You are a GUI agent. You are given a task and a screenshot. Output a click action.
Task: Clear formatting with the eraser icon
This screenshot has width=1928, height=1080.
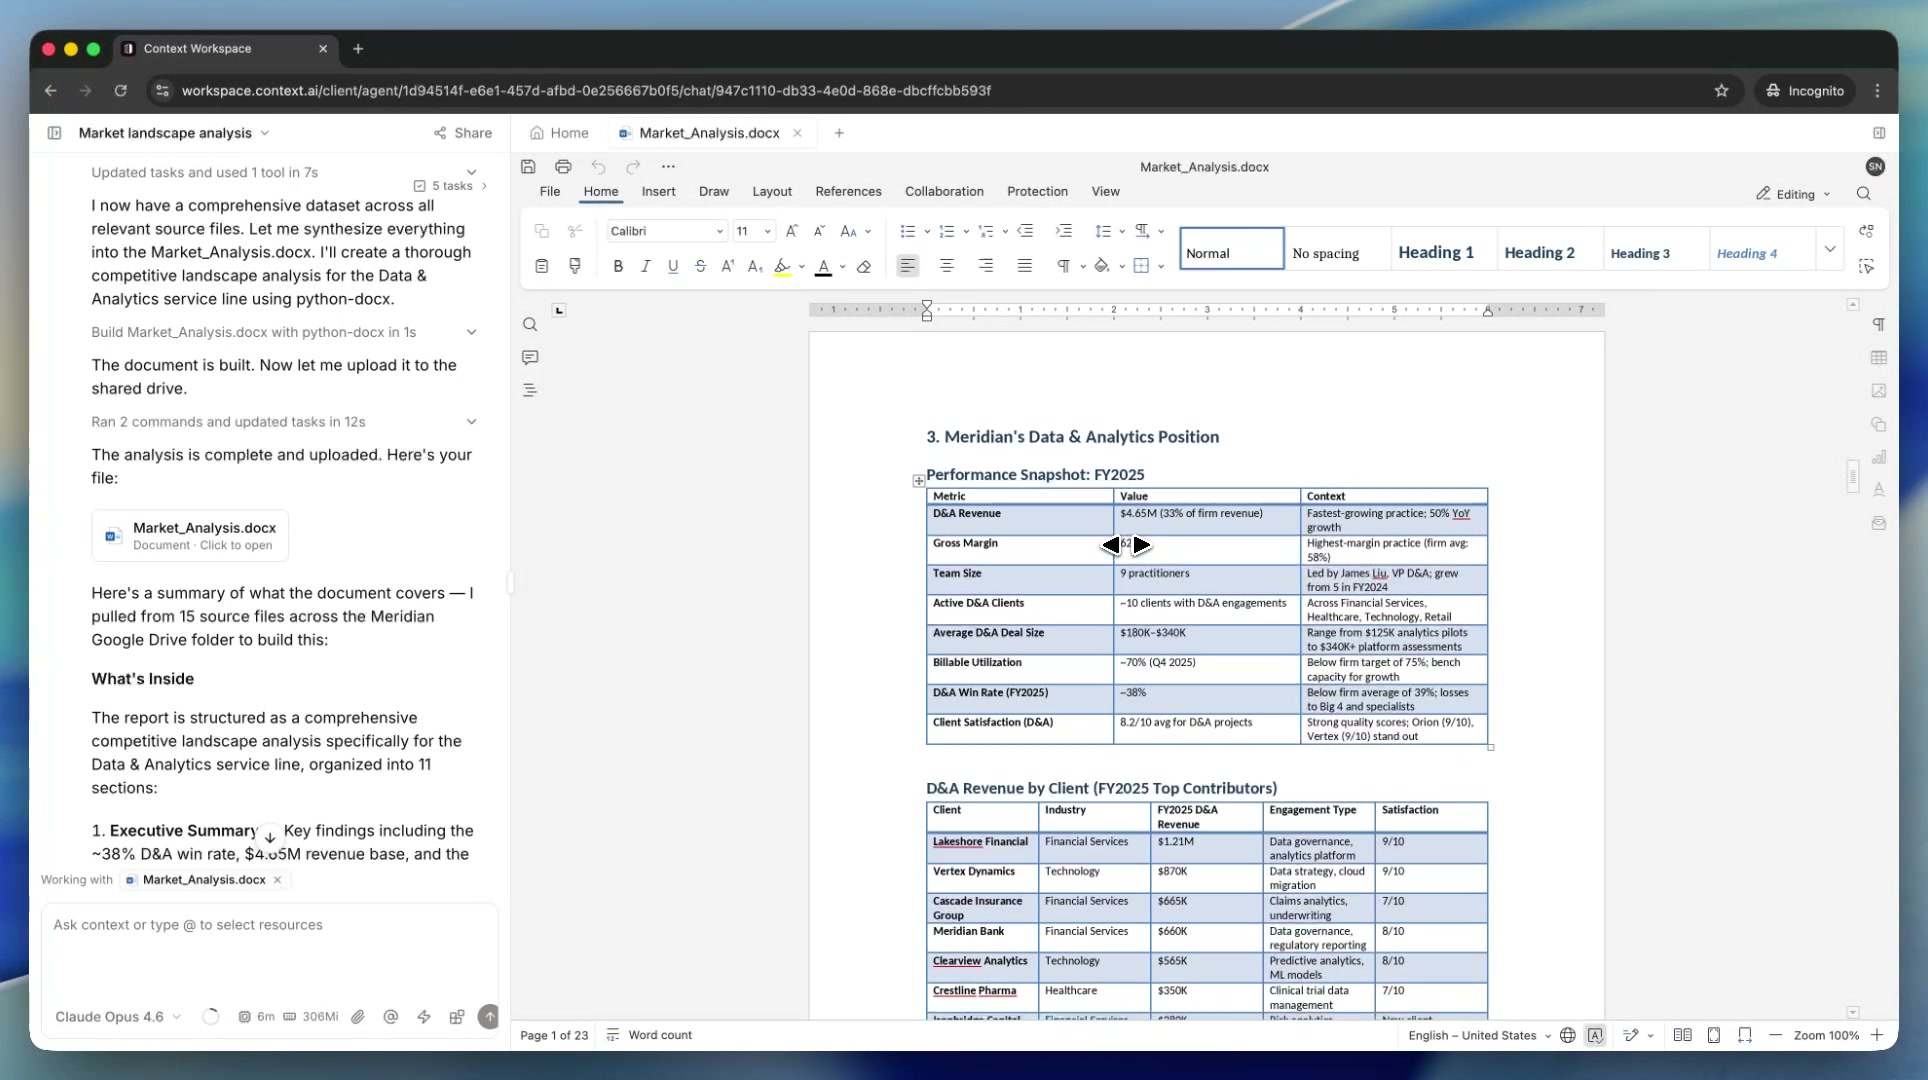(864, 266)
